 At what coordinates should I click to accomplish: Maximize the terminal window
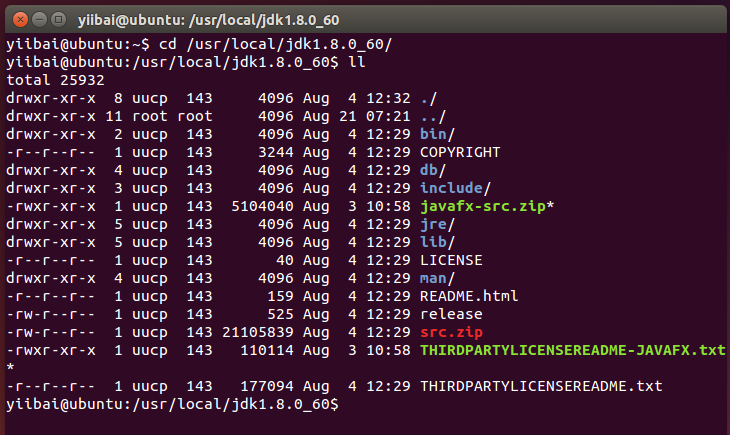[x=58, y=20]
